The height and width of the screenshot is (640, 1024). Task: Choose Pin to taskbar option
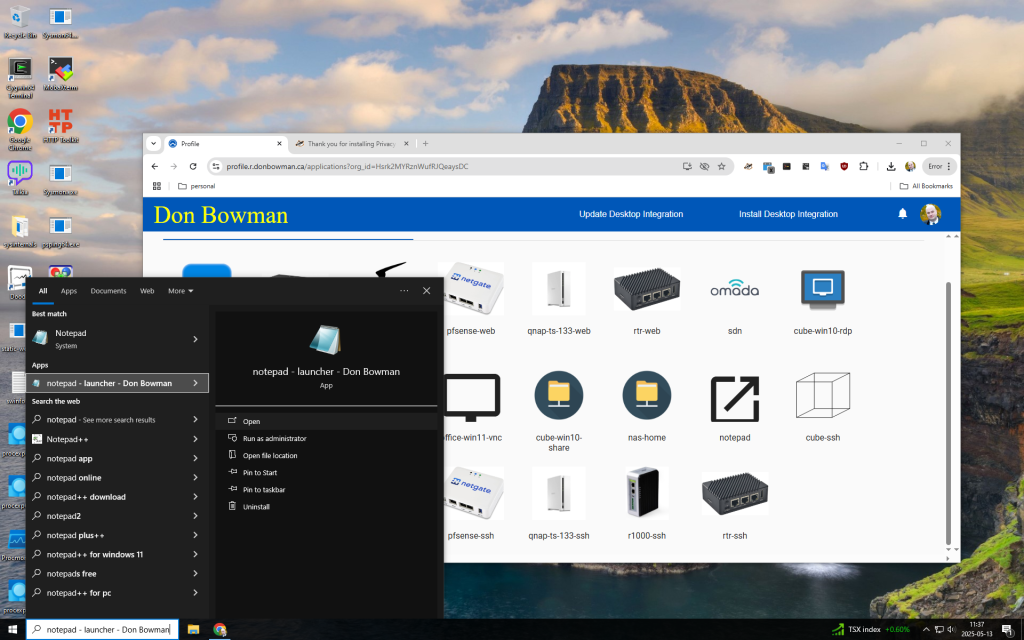pyautogui.click(x=264, y=490)
